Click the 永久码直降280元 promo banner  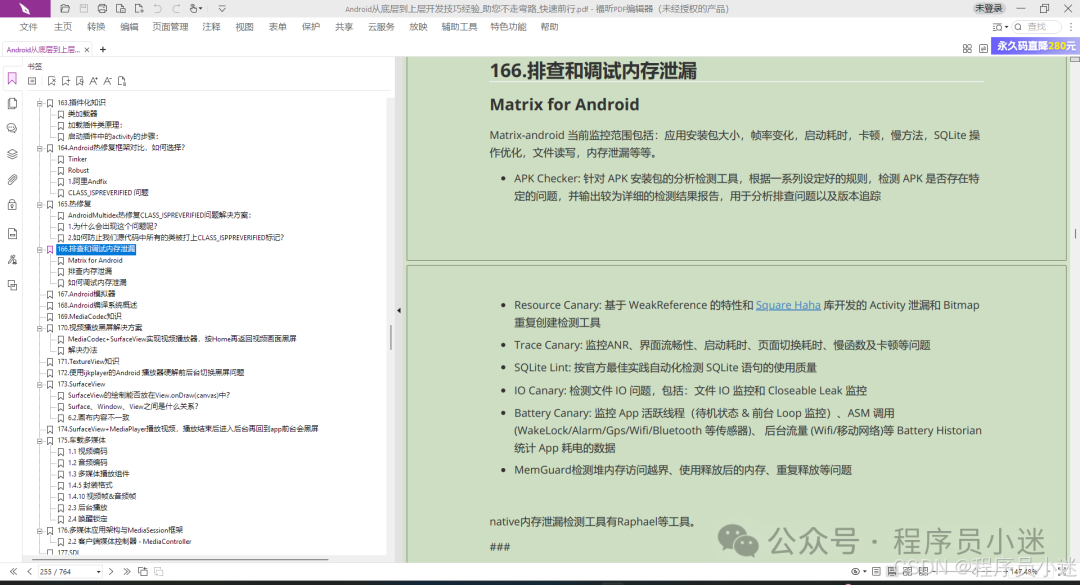point(1035,46)
